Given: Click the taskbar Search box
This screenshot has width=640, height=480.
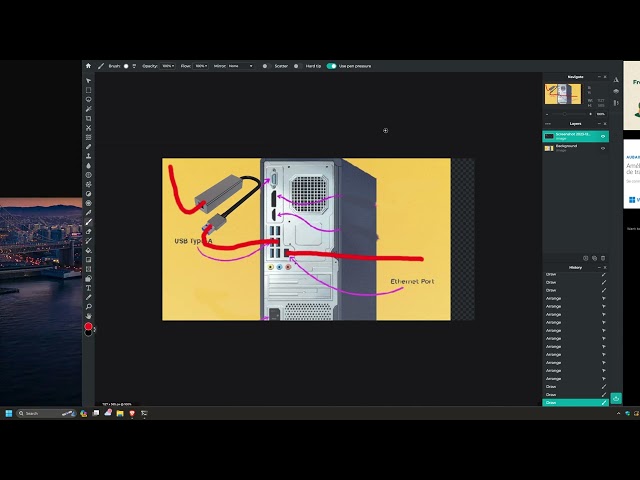Looking at the screenshot, I should 46,413.
